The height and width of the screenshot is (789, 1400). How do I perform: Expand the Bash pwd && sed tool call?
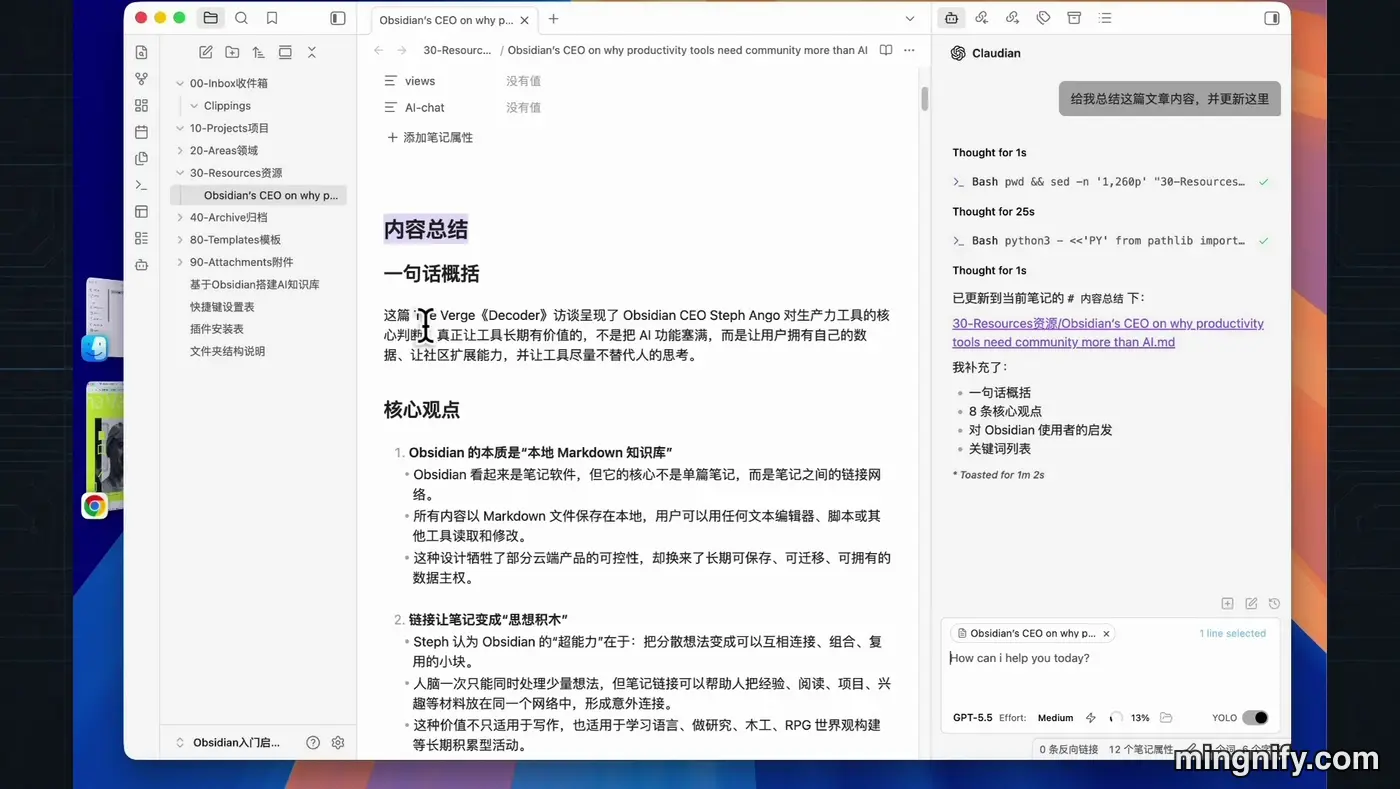coord(1111,182)
